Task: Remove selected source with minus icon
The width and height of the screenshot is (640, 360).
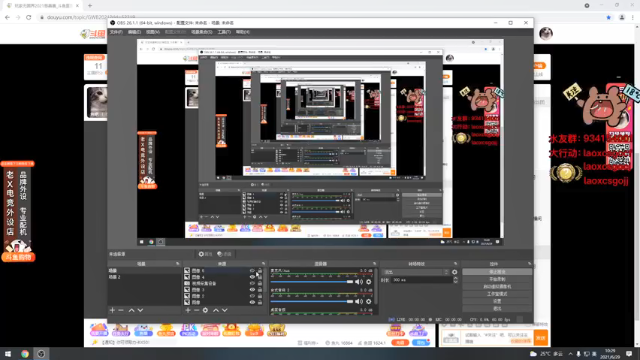Action: coord(196,310)
